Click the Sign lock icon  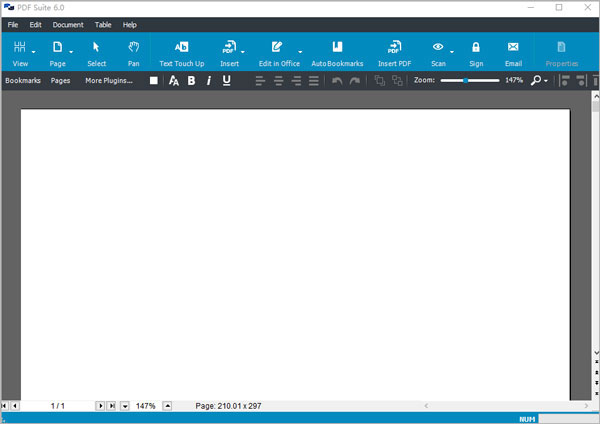click(476, 47)
